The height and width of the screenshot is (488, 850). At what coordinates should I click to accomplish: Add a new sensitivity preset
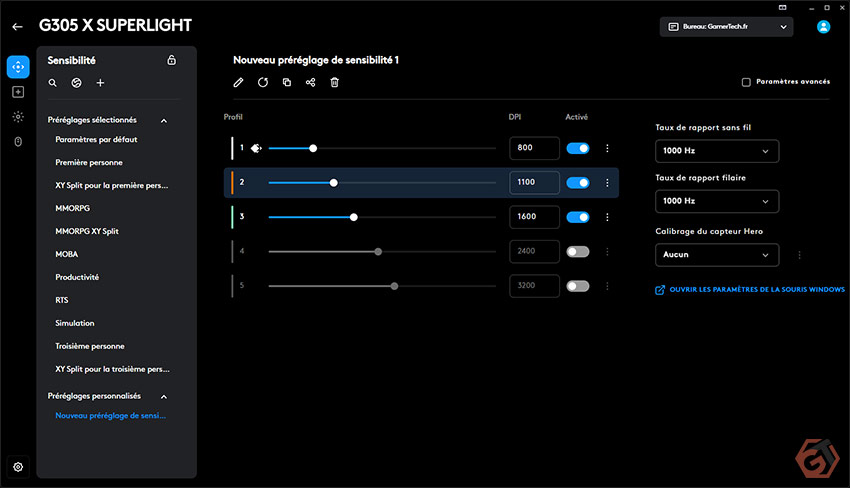point(100,83)
